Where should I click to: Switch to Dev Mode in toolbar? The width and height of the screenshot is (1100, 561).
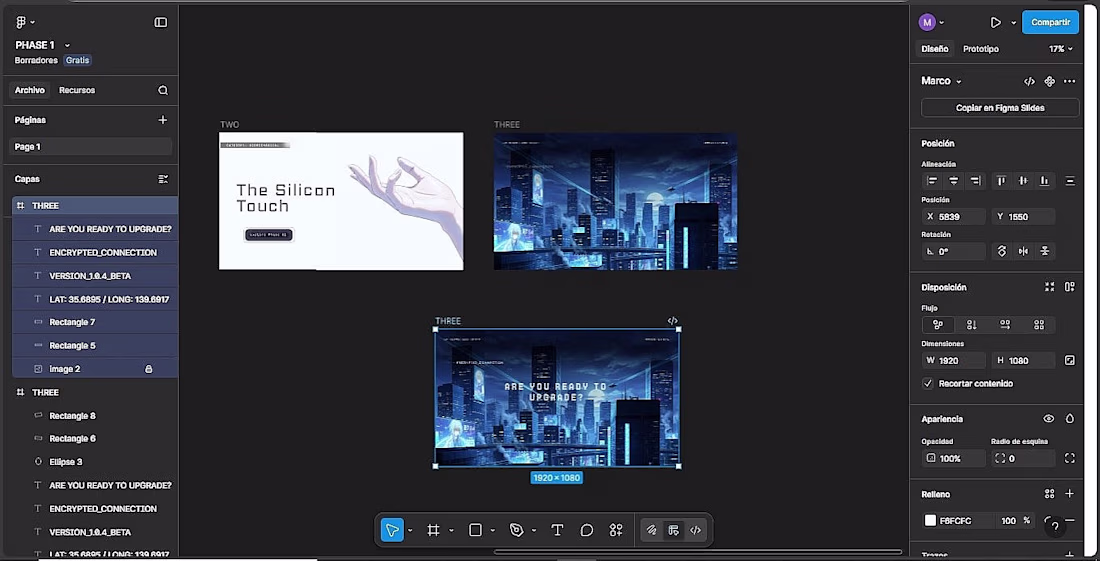(x=695, y=530)
